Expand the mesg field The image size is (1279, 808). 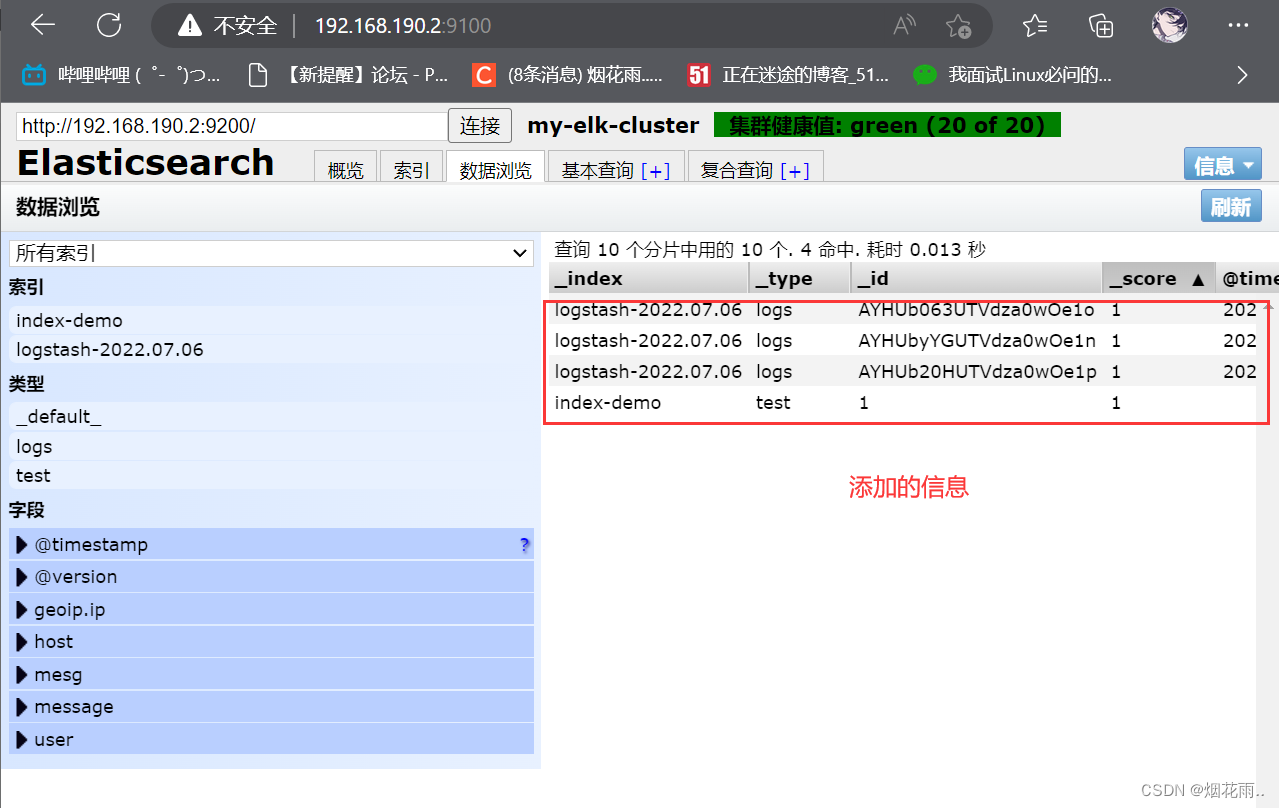[271, 675]
